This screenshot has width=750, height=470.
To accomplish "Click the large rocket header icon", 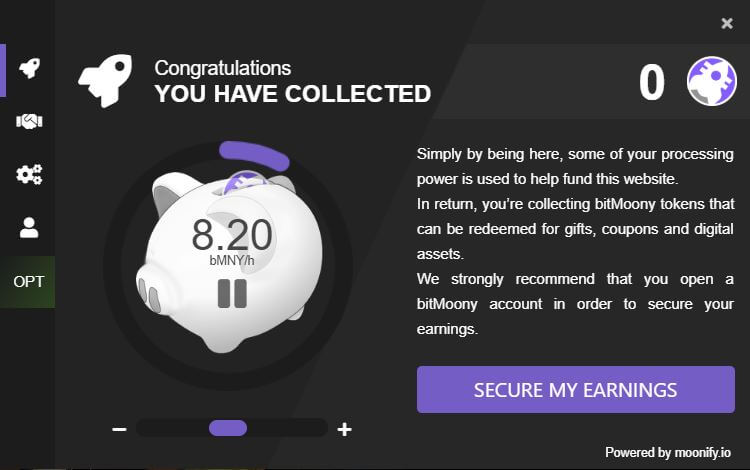I will click(x=105, y=80).
